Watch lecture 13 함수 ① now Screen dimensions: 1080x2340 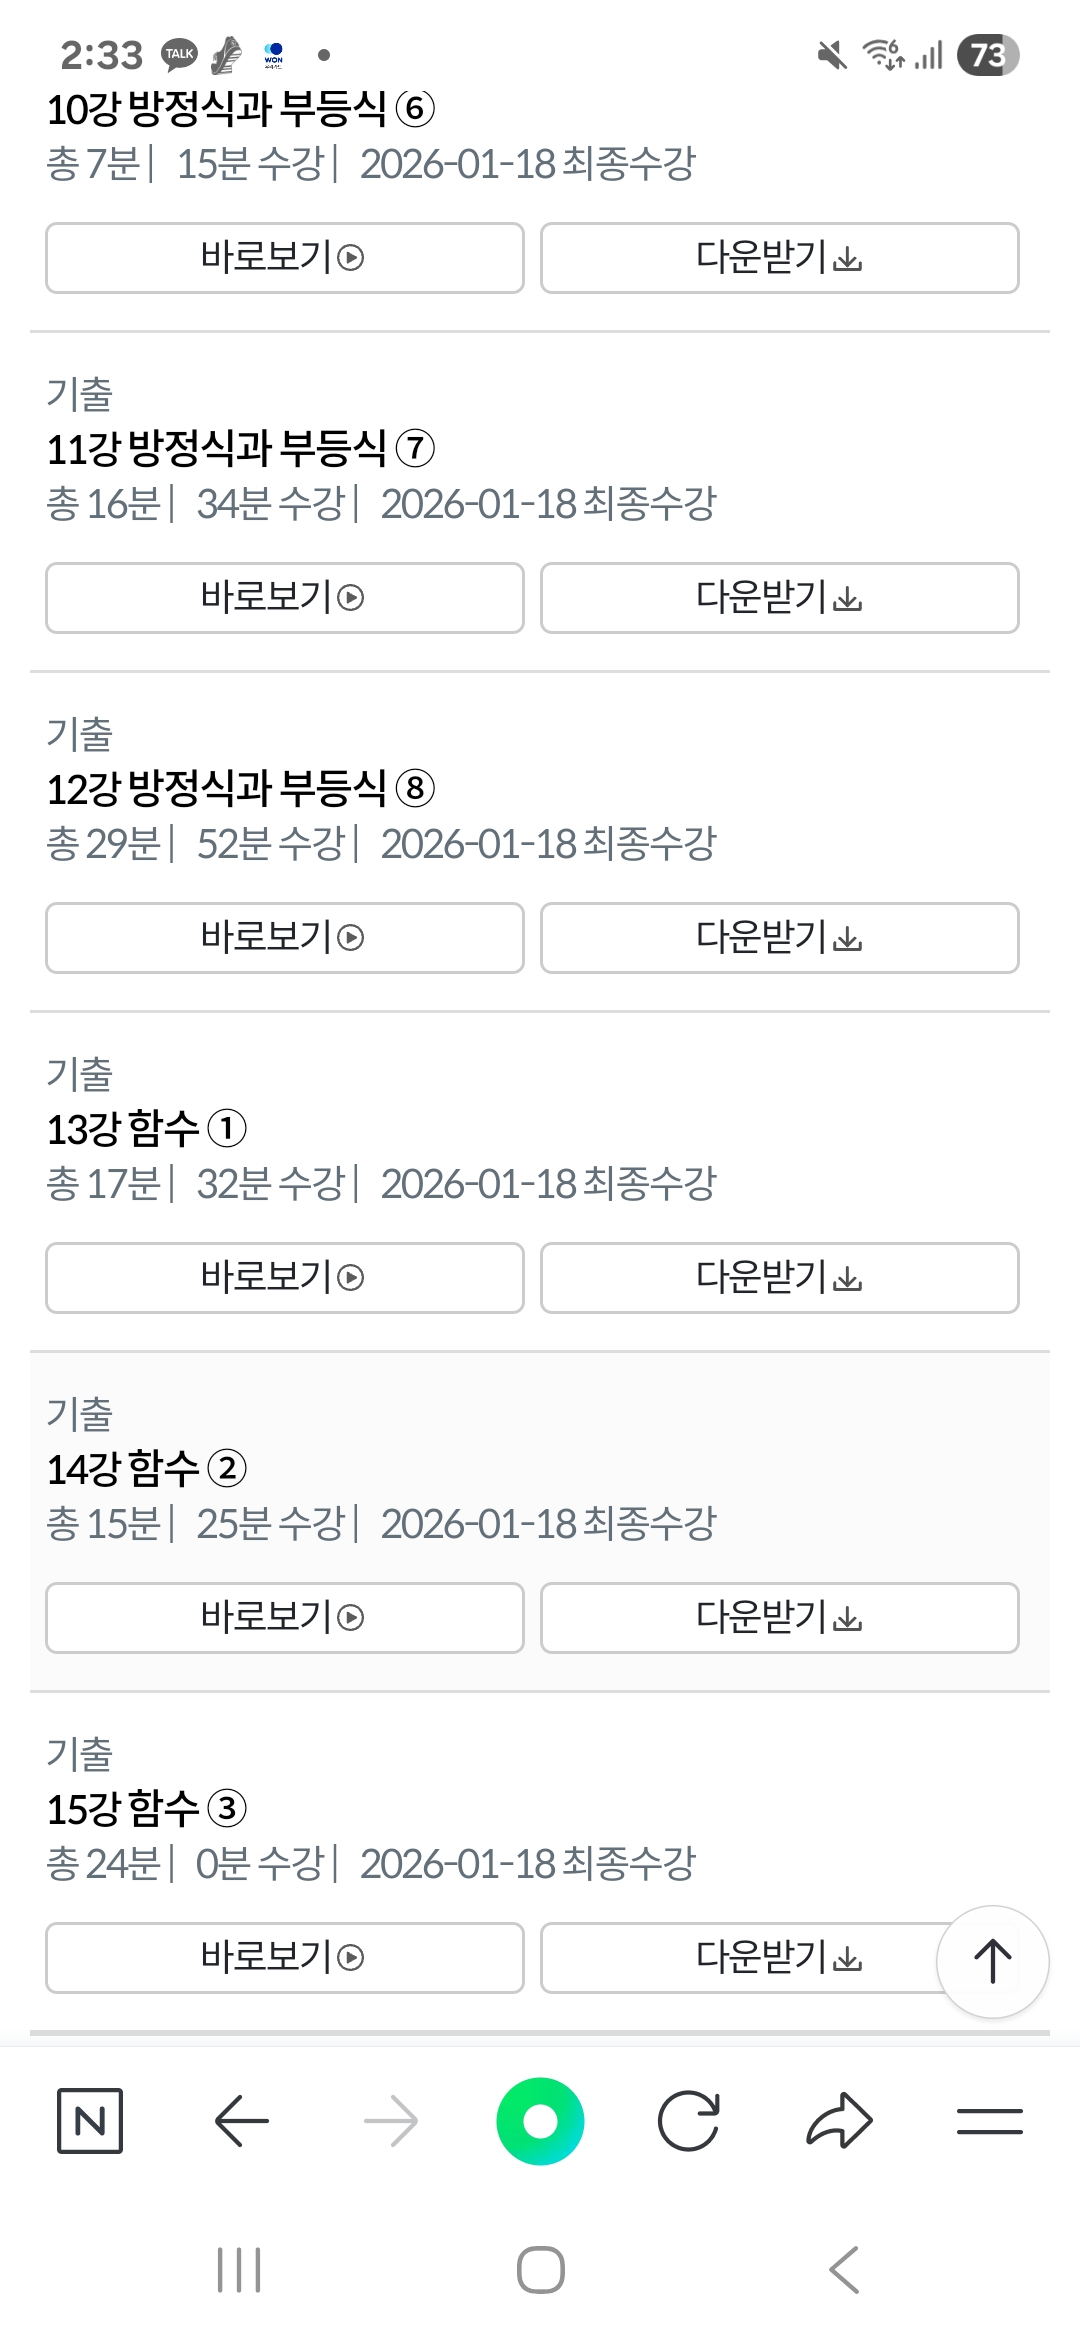[285, 1278]
